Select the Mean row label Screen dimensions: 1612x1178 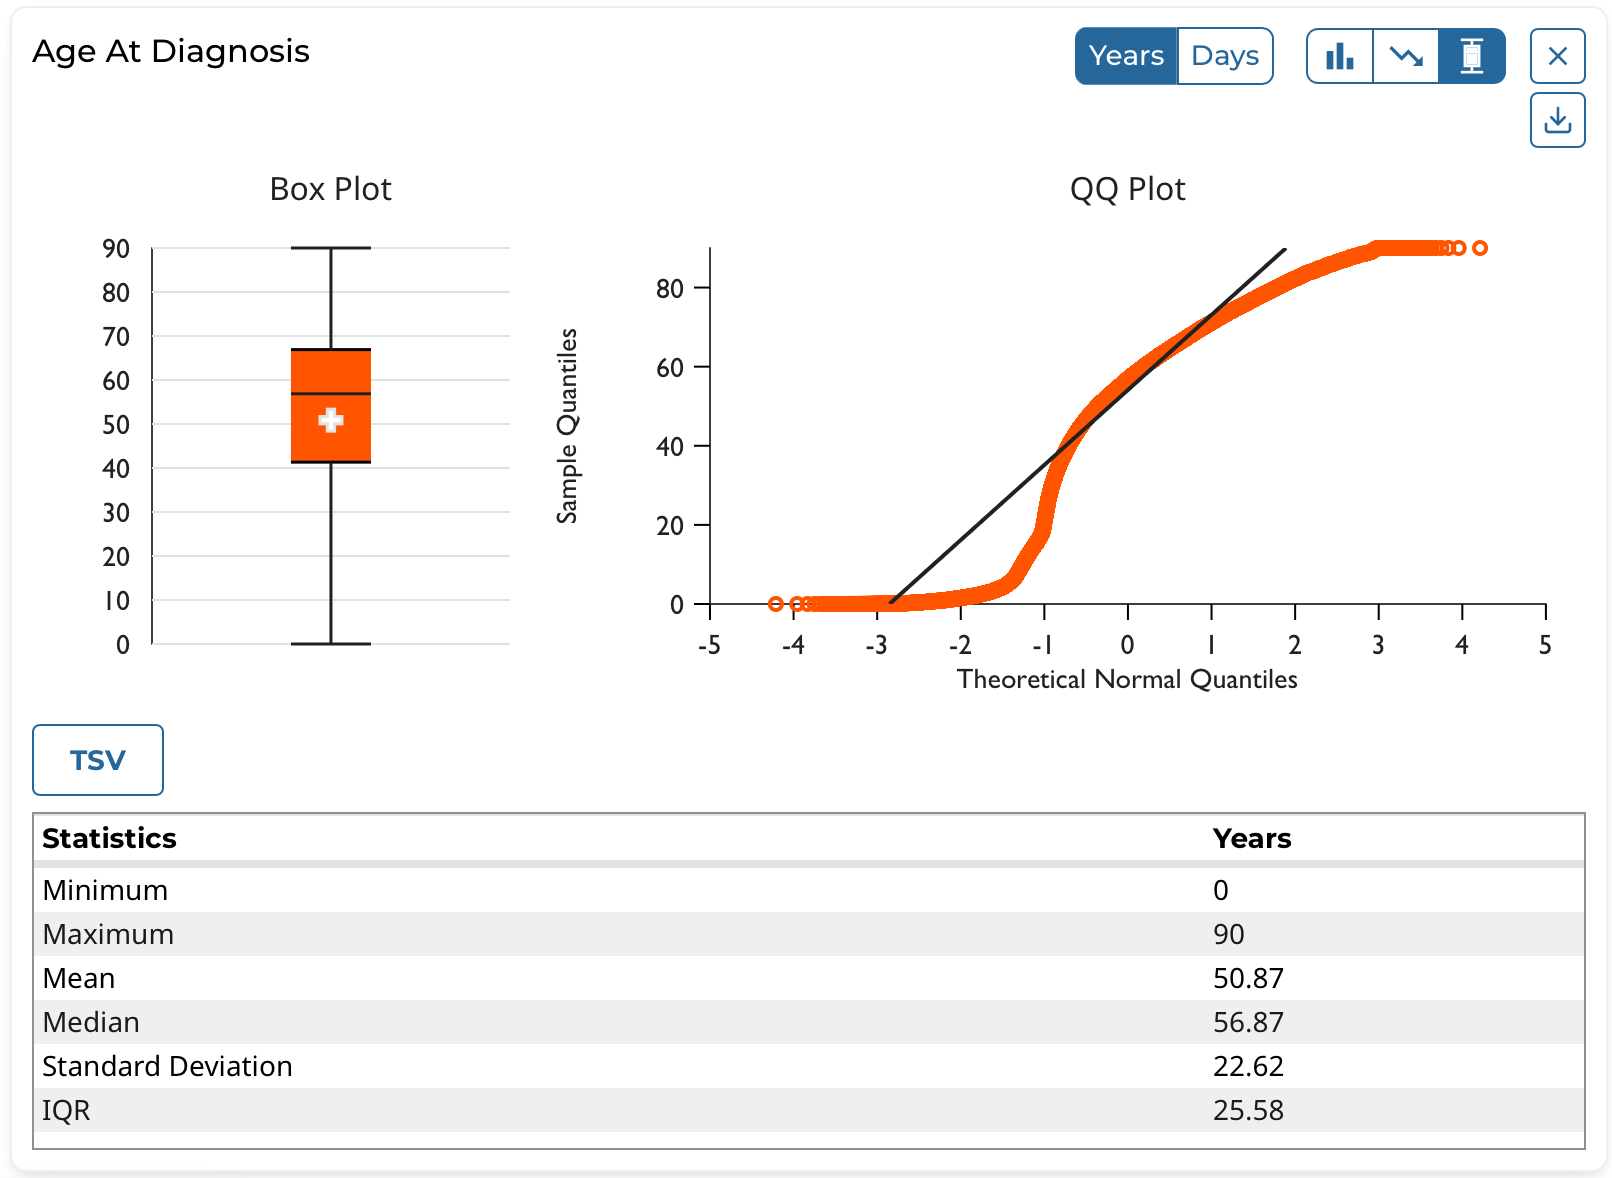tap(79, 978)
